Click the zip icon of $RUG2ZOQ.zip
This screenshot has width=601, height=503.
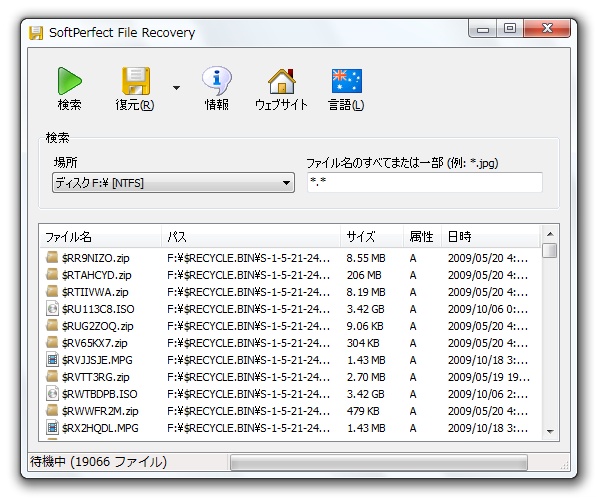[52, 325]
